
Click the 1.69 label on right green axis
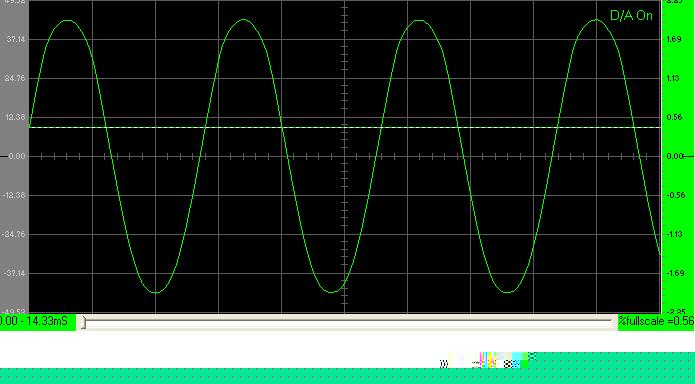[x=674, y=39]
